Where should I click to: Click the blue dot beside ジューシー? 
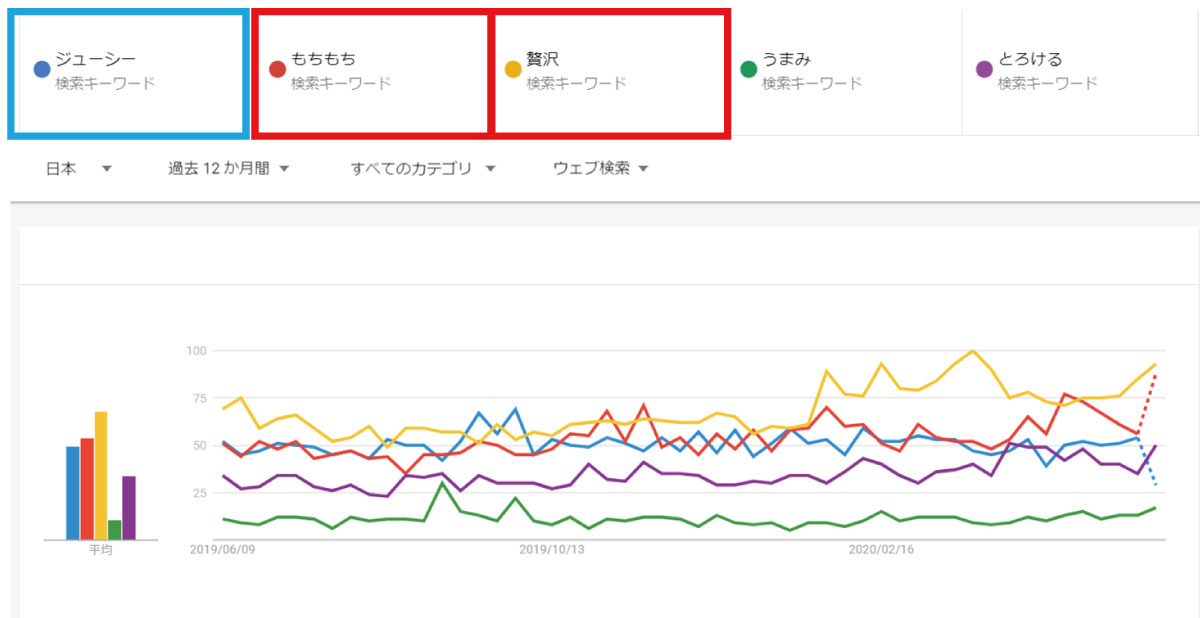tap(42, 70)
